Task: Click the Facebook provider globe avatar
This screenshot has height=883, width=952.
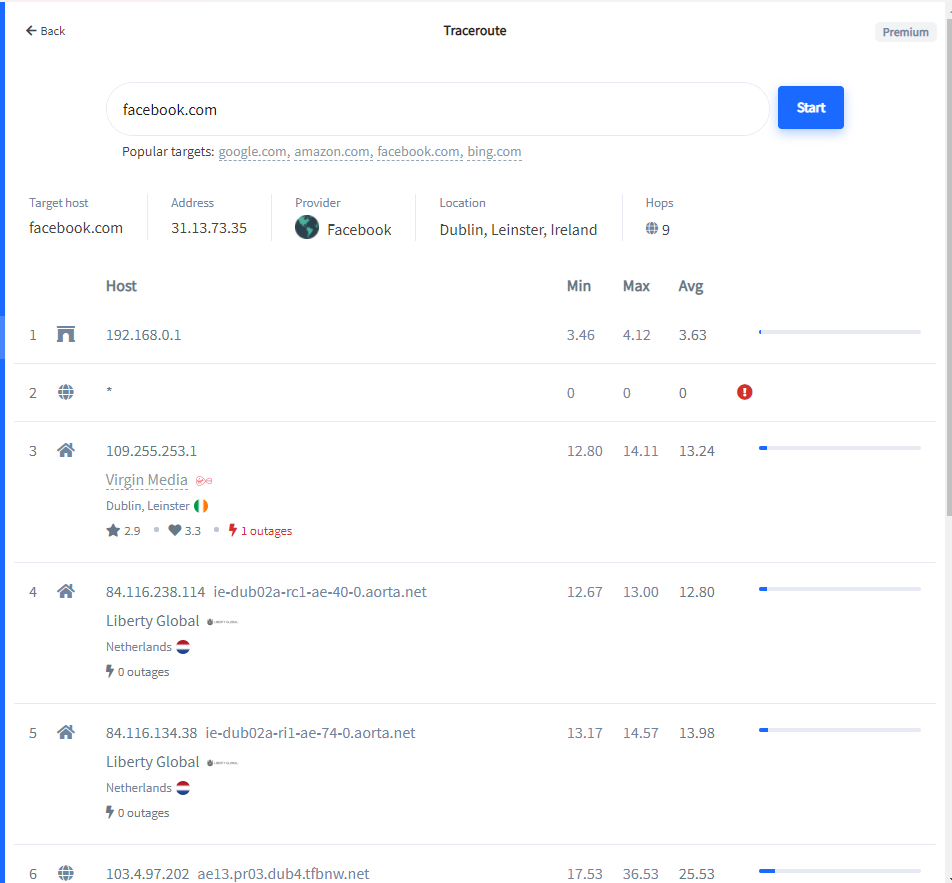Action: (307, 228)
